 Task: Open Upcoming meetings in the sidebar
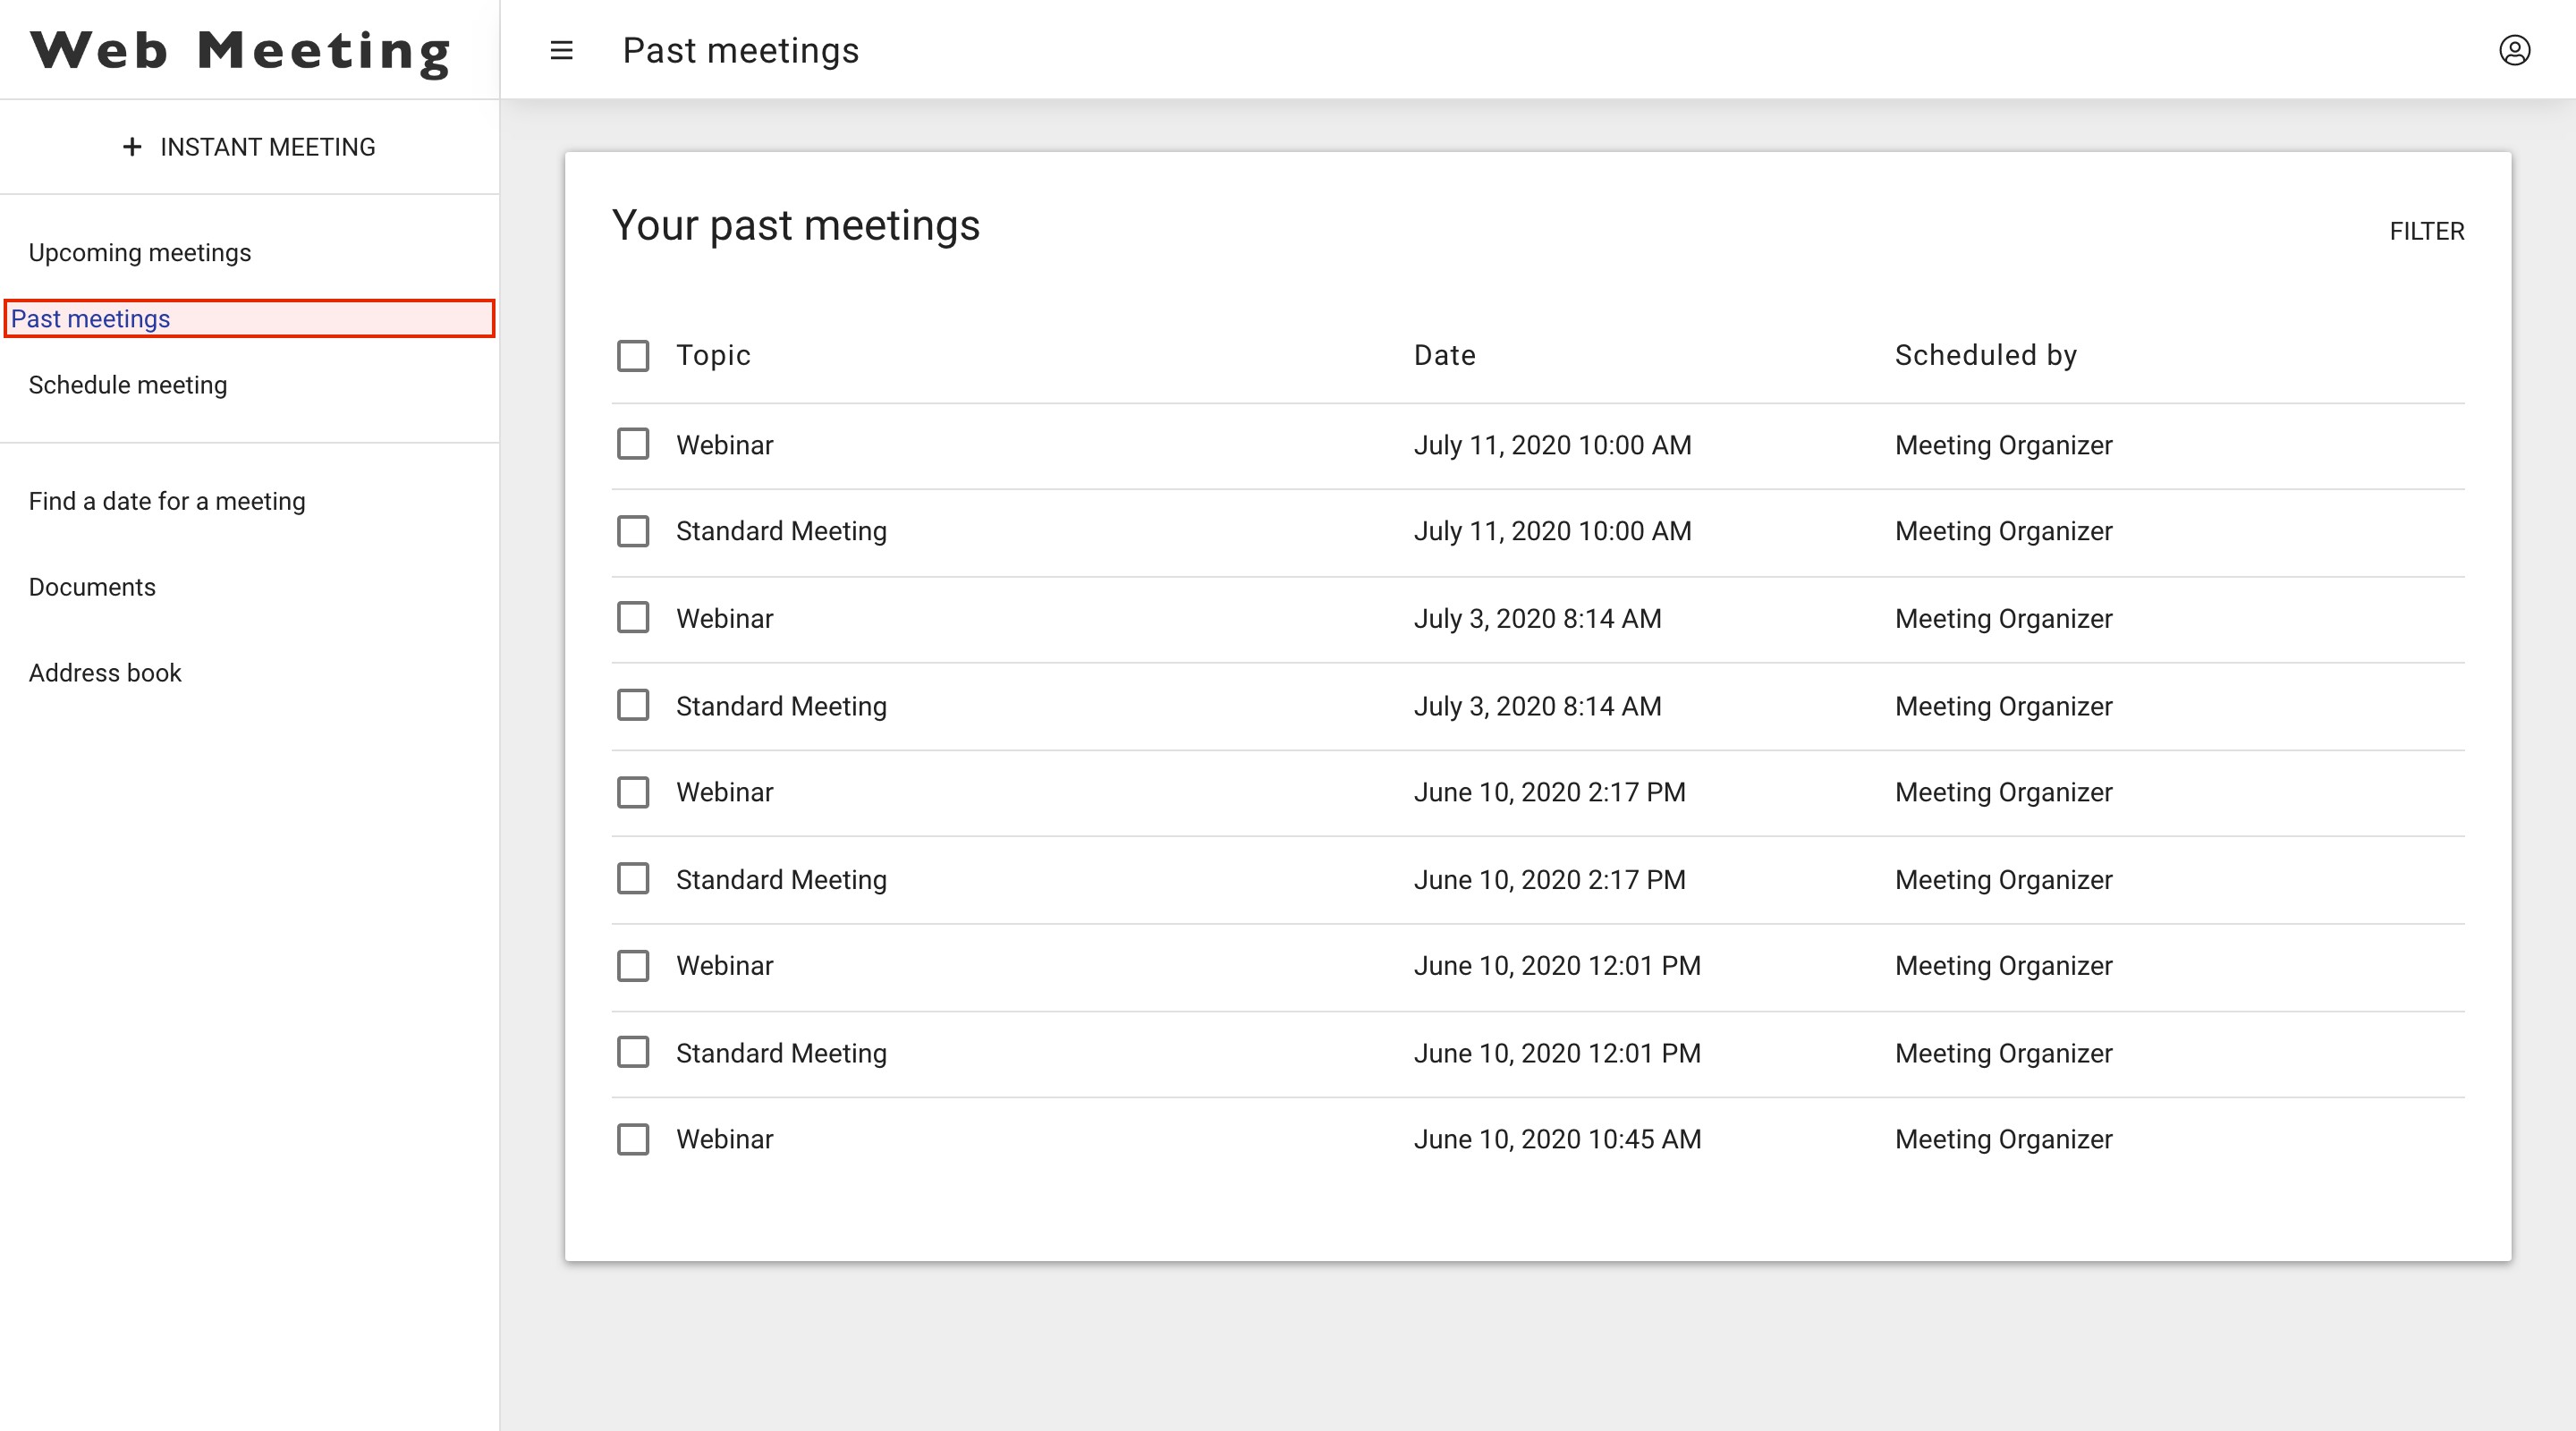pyautogui.click(x=140, y=252)
